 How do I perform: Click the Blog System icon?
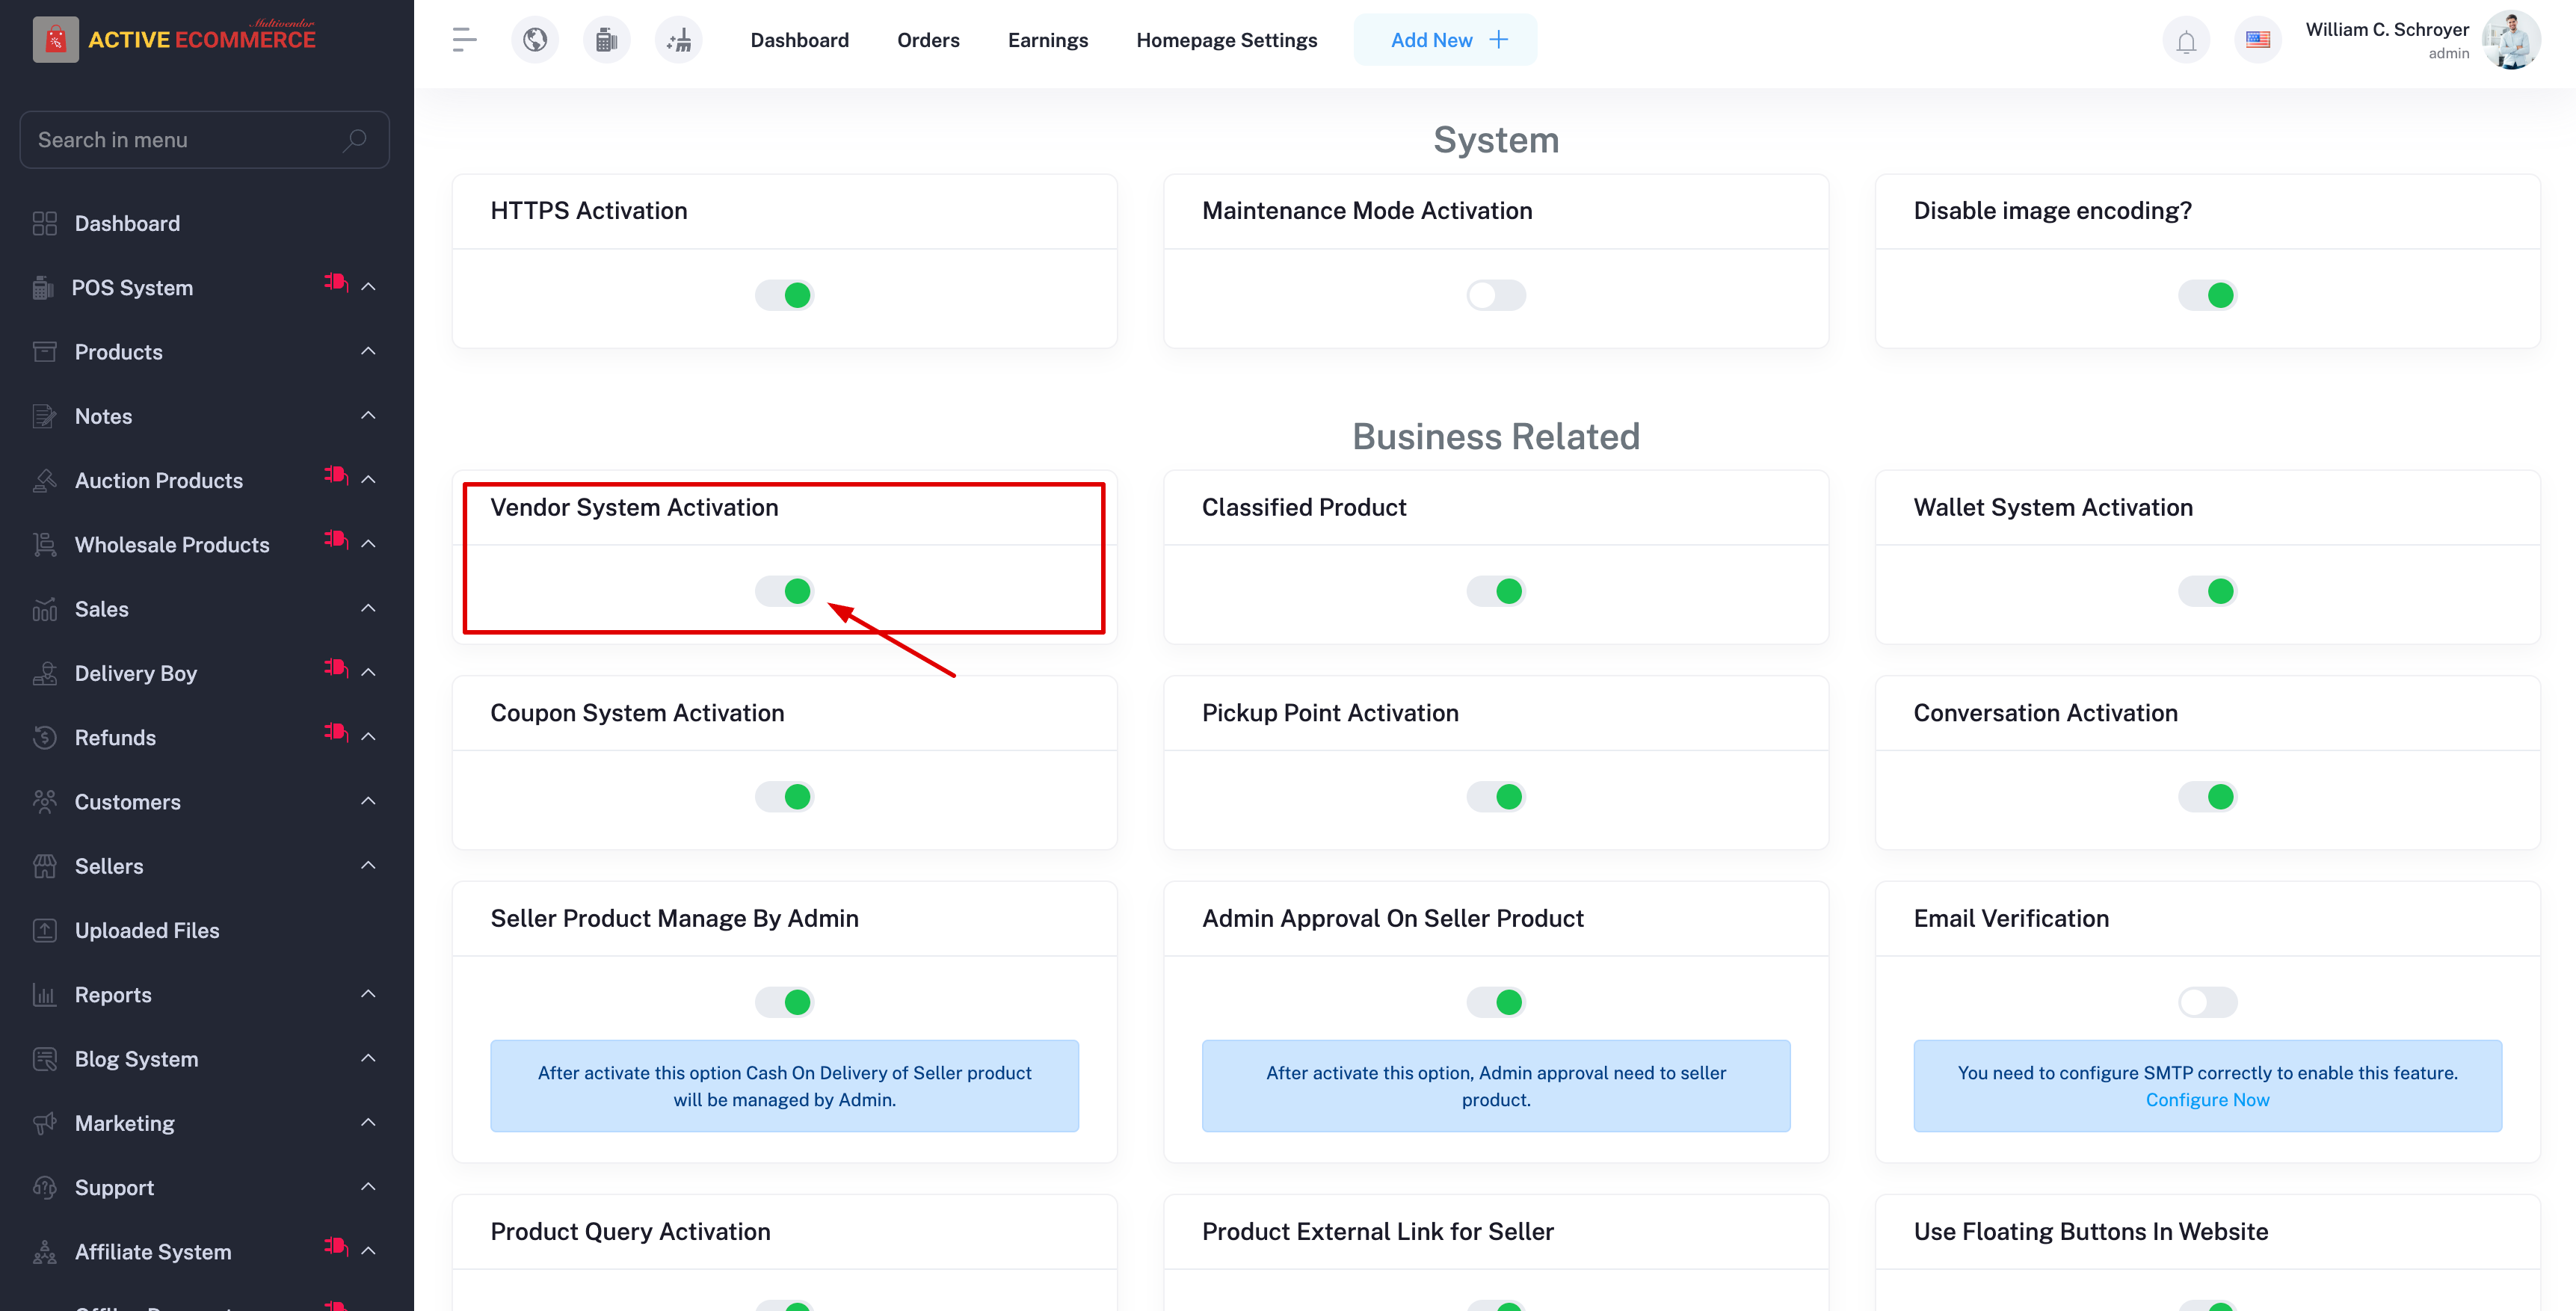44,1059
